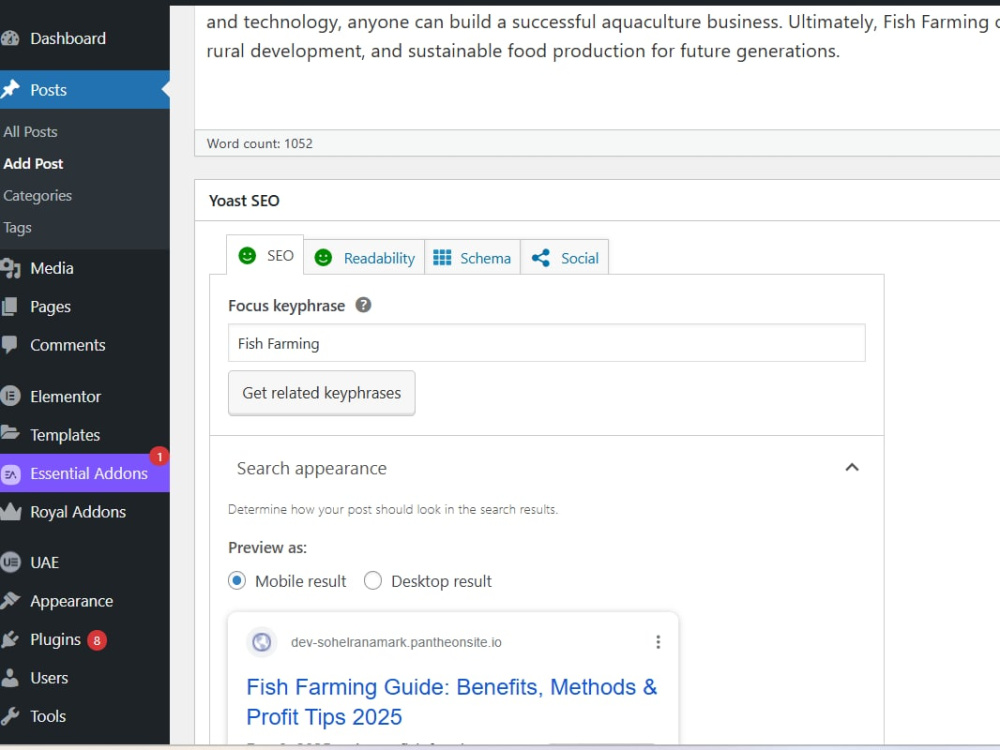The height and width of the screenshot is (750, 1000).
Task: Click the Media icon in sidebar
Action: pos(10,268)
